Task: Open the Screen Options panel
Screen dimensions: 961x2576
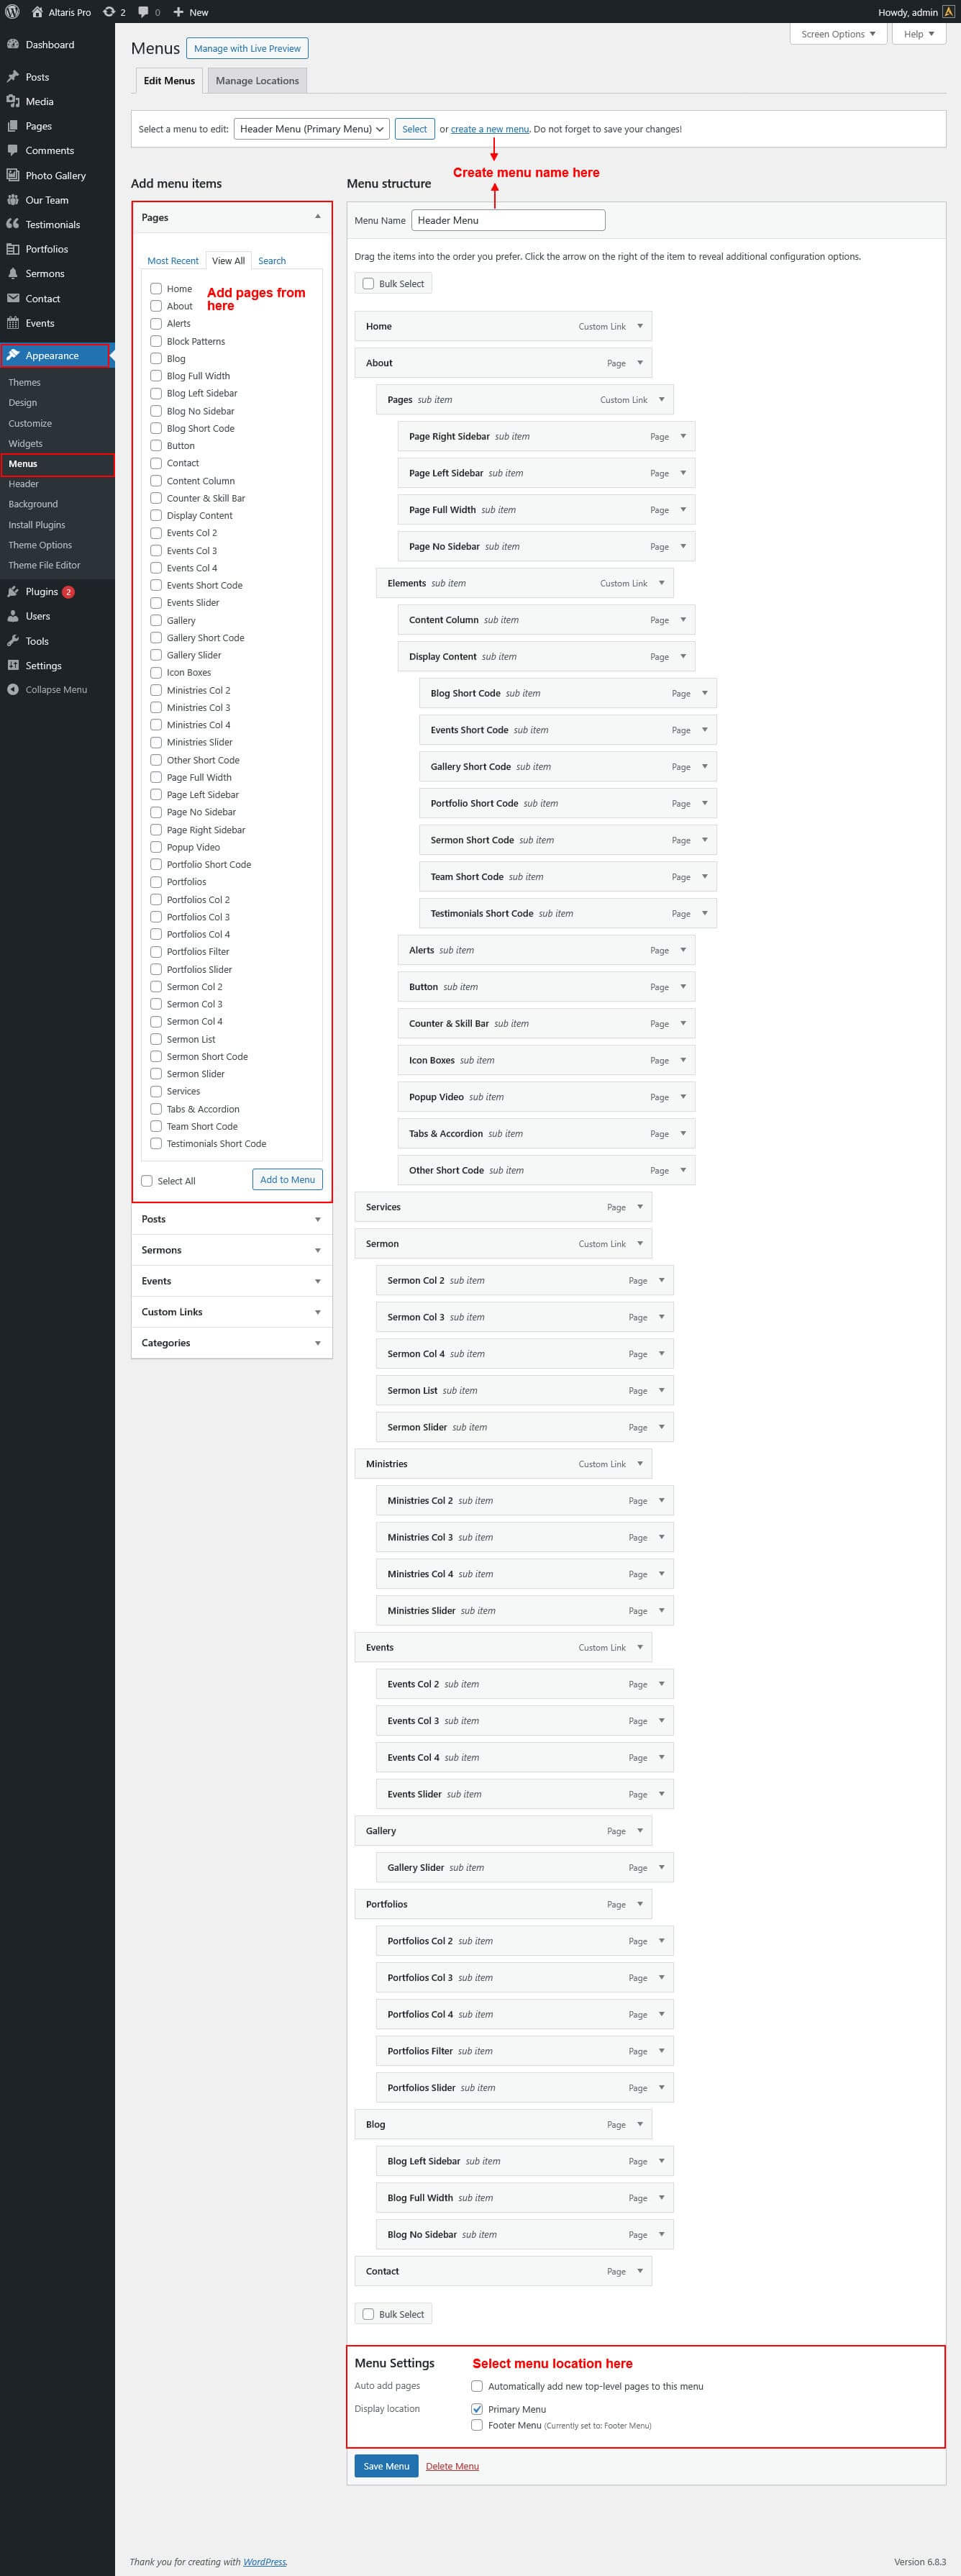Action: (837, 34)
